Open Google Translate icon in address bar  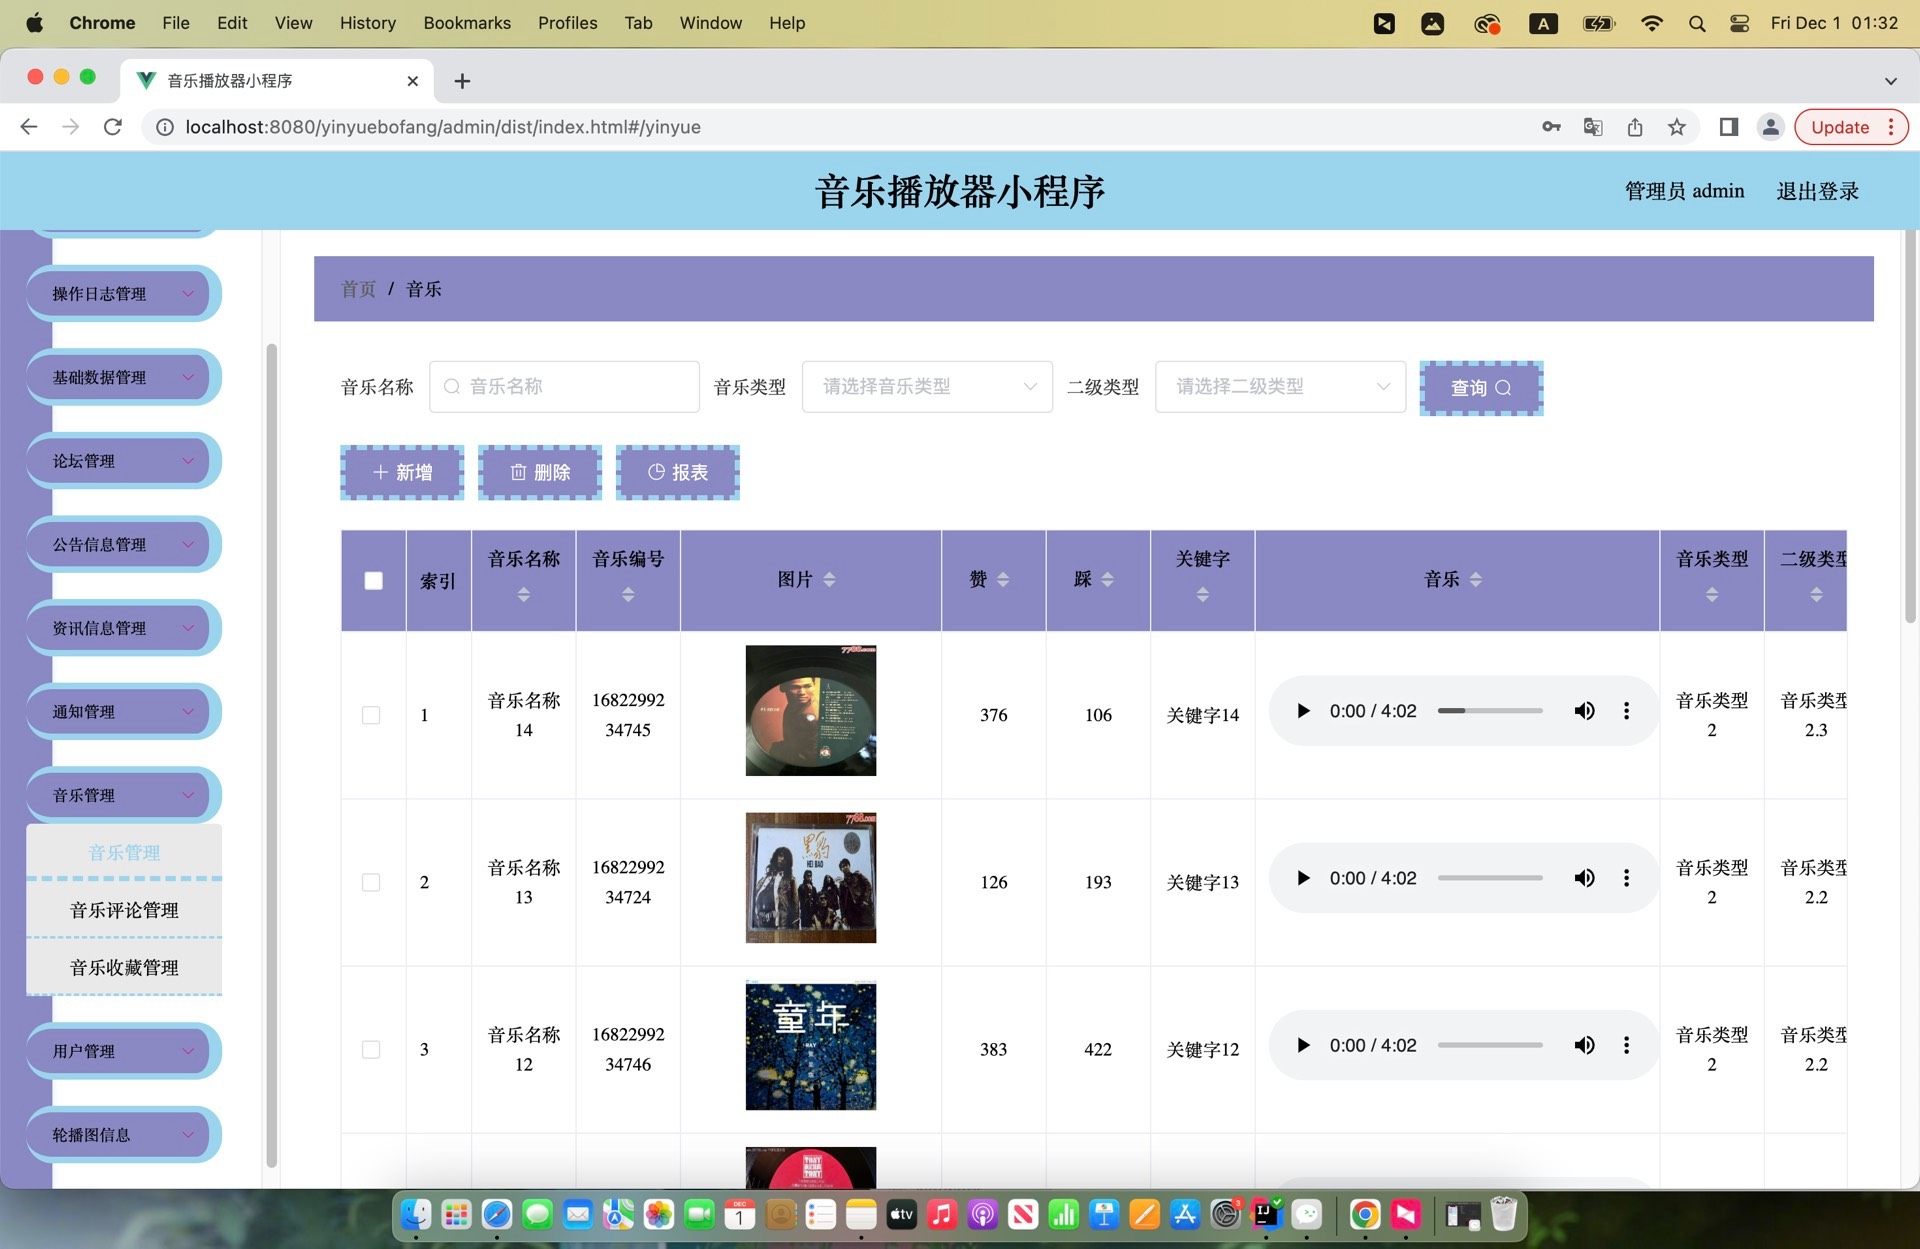(1593, 127)
